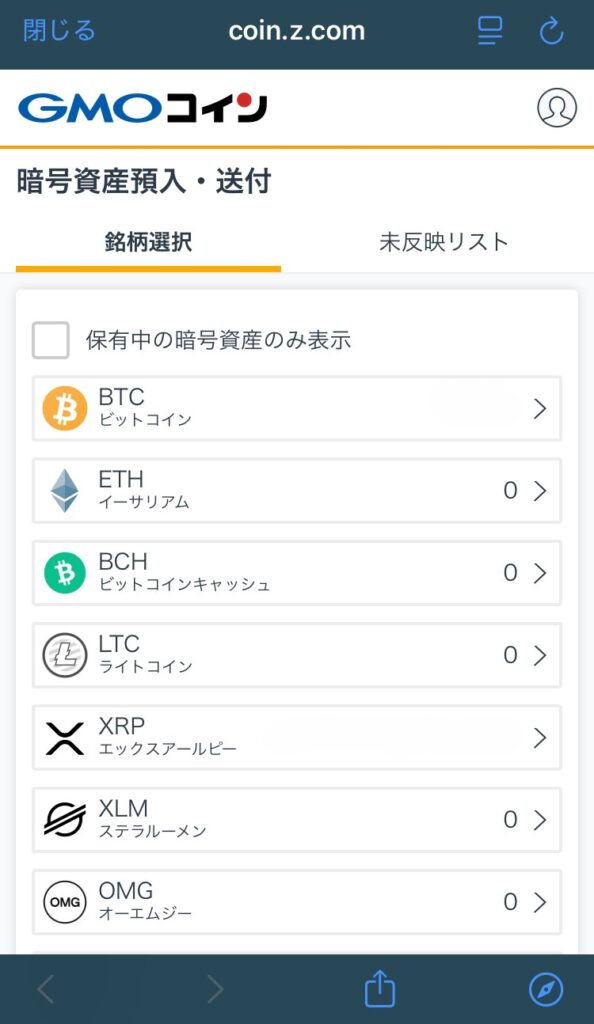Screen dimensions: 594x1024
Task: Tap the Stellar Lumens icon
Action: point(65,820)
